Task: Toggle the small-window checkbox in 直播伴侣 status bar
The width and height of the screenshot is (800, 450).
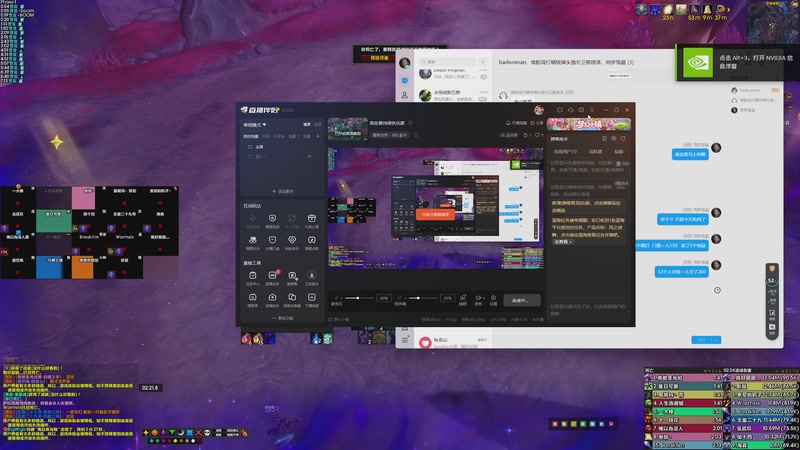Action: pyautogui.click(x=330, y=319)
